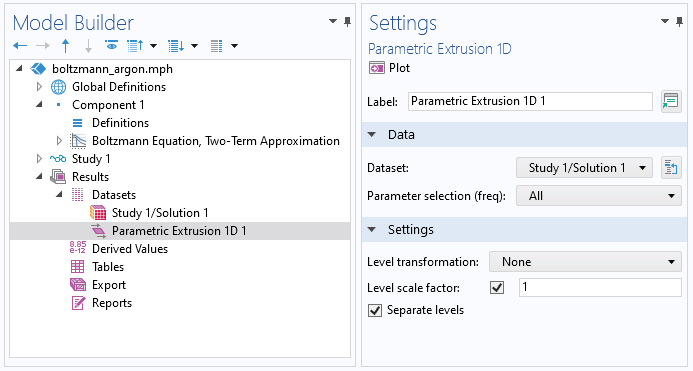Select the Datasets node
Image resolution: width=693 pixels, height=371 pixels.
click(114, 195)
